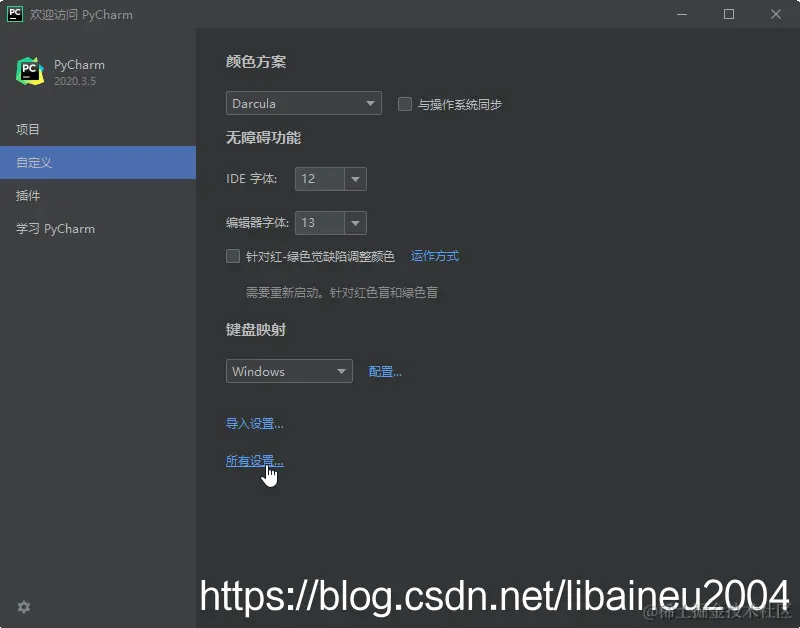Maximize the PyCharm welcome window
This screenshot has width=800, height=628.
pos(729,14)
